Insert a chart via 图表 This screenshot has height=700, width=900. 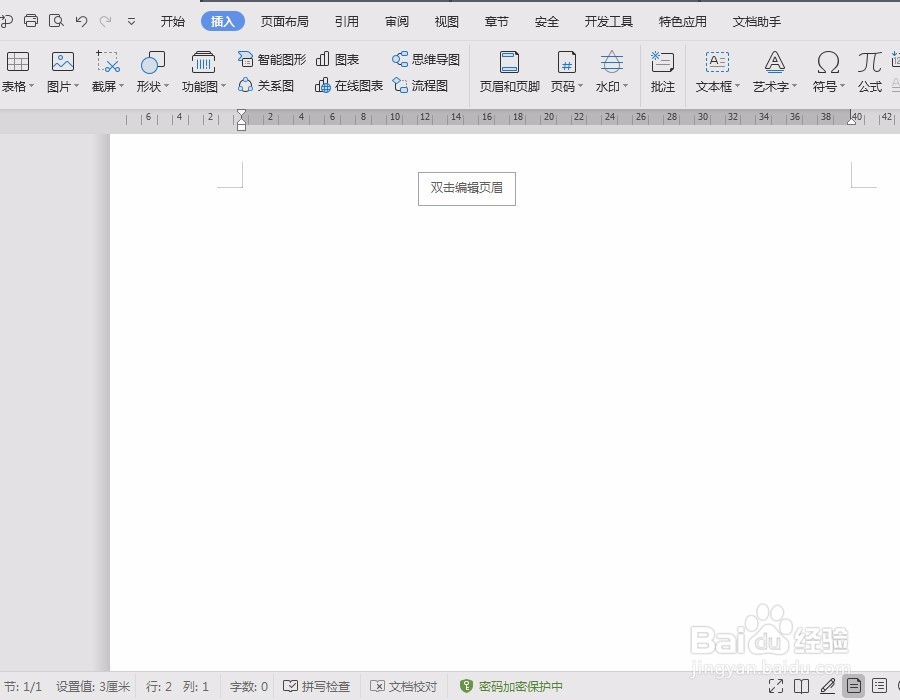coord(338,58)
